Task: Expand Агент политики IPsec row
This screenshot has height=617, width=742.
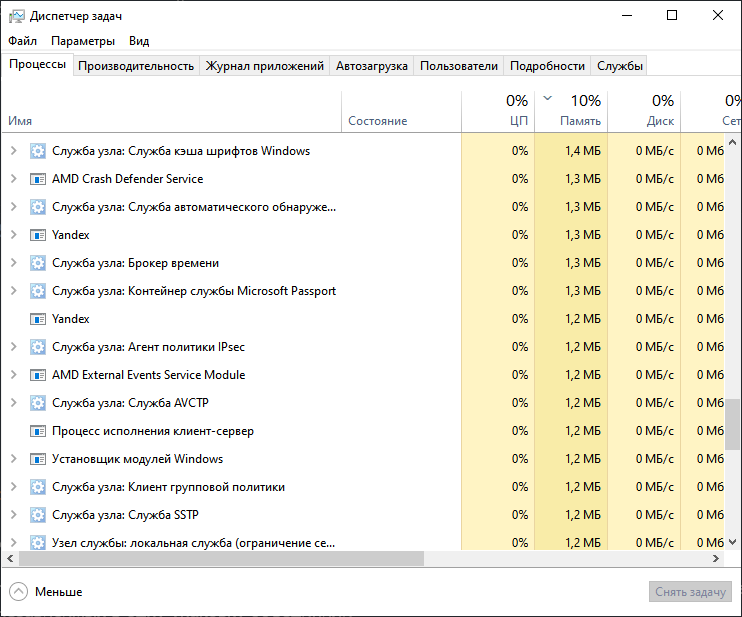Action: point(14,347)
